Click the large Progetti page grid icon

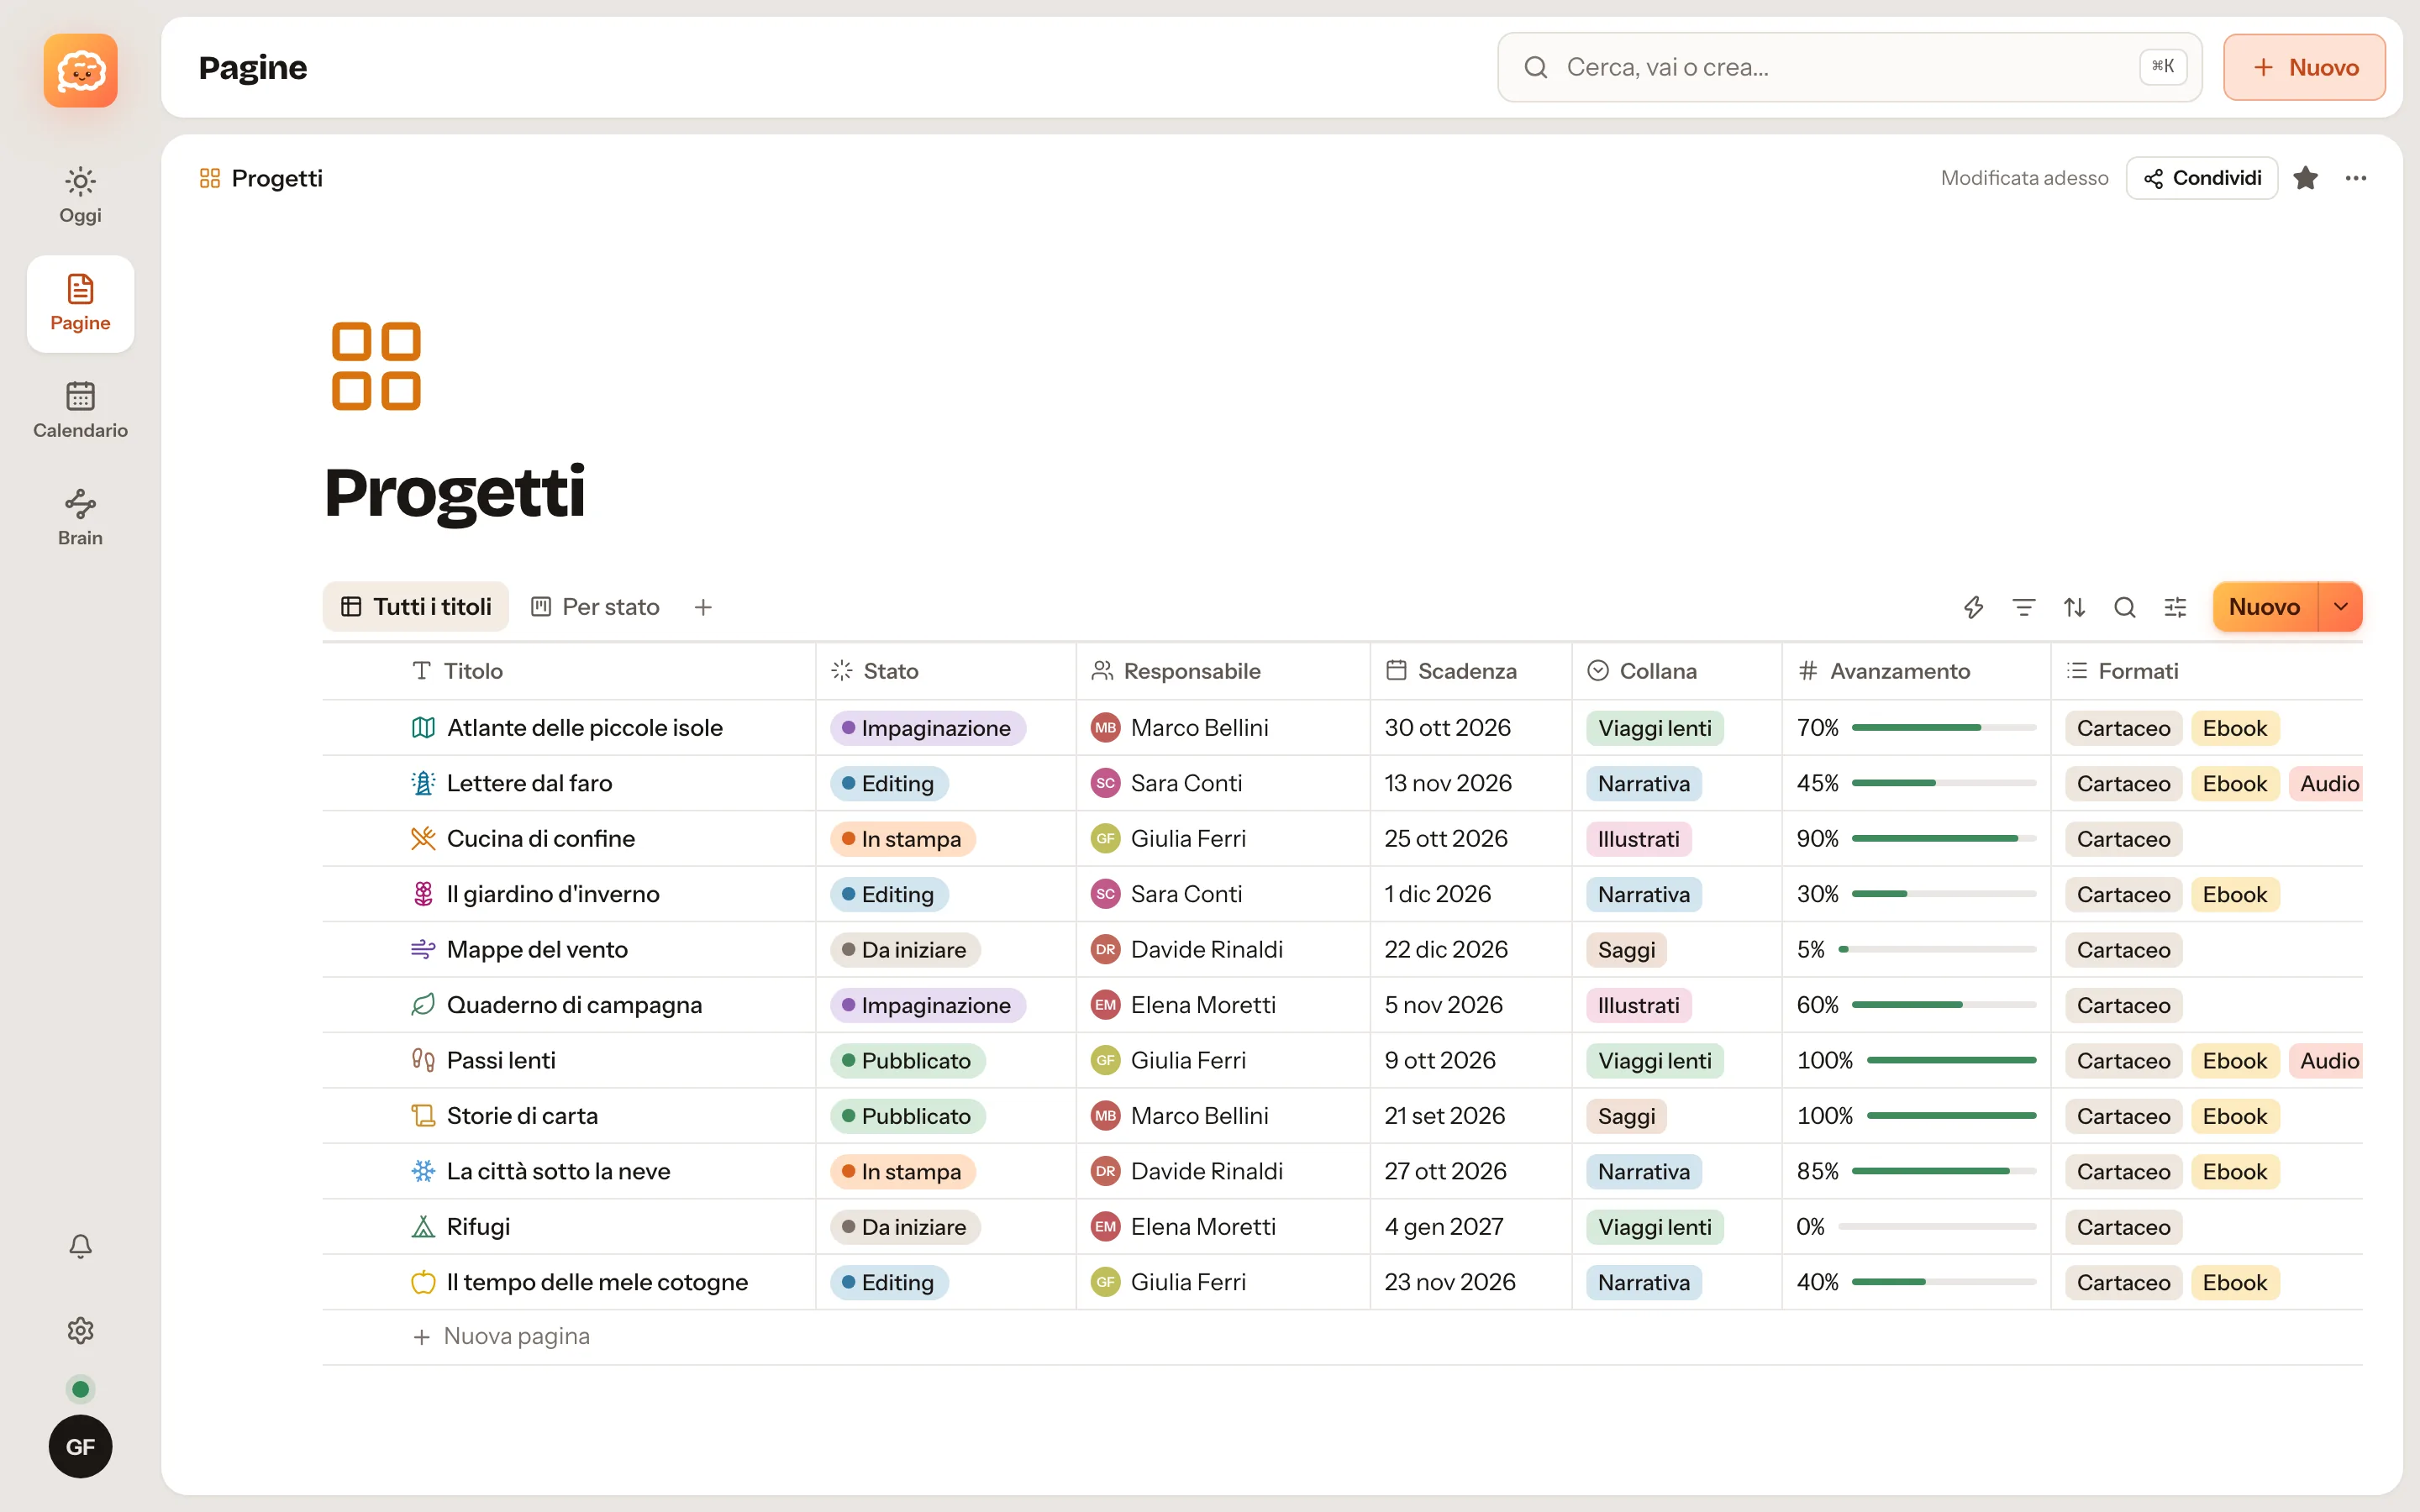pyautogui.click(x=376, y=366)
